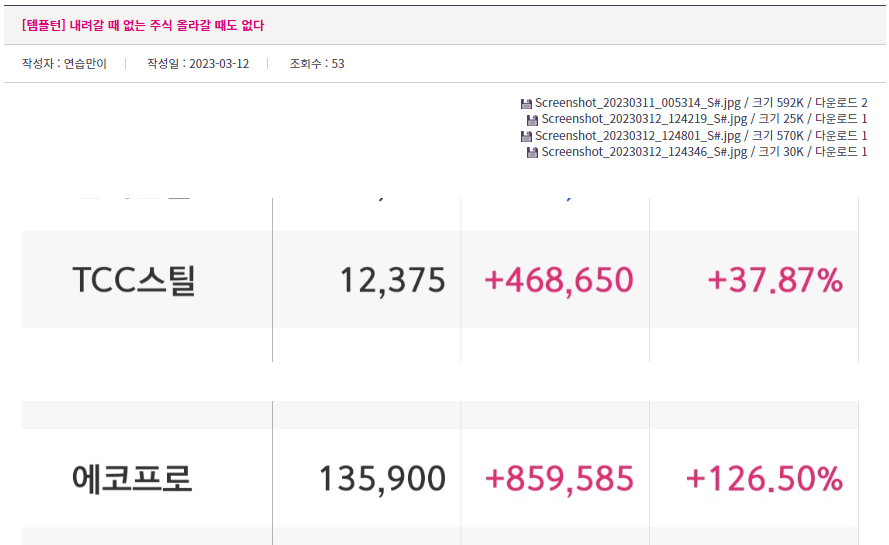Click the author name 연습만이
This screenshot has width=889, height=545.
pyautogui.click(x=85, y=64)
